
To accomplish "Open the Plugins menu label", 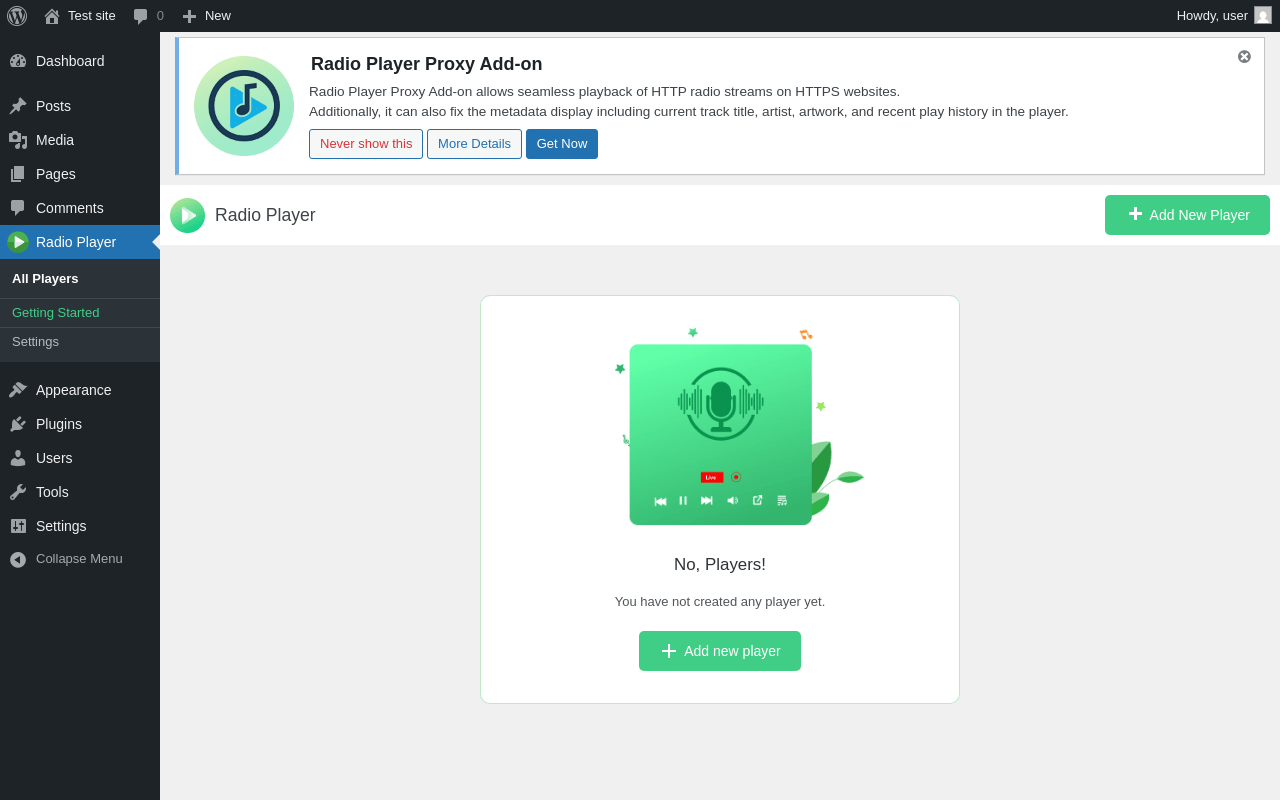I will (59, 424).
